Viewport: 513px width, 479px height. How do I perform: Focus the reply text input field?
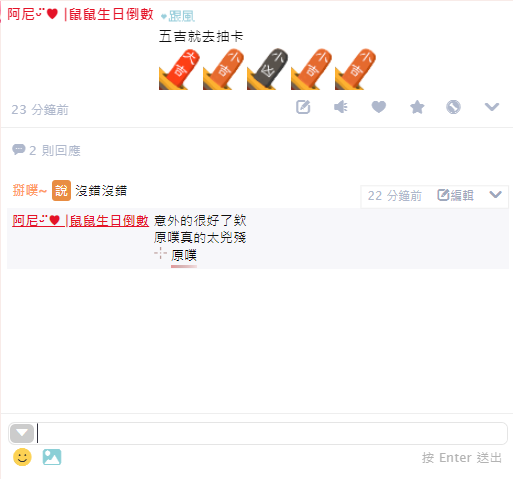(x=272, y=433)
